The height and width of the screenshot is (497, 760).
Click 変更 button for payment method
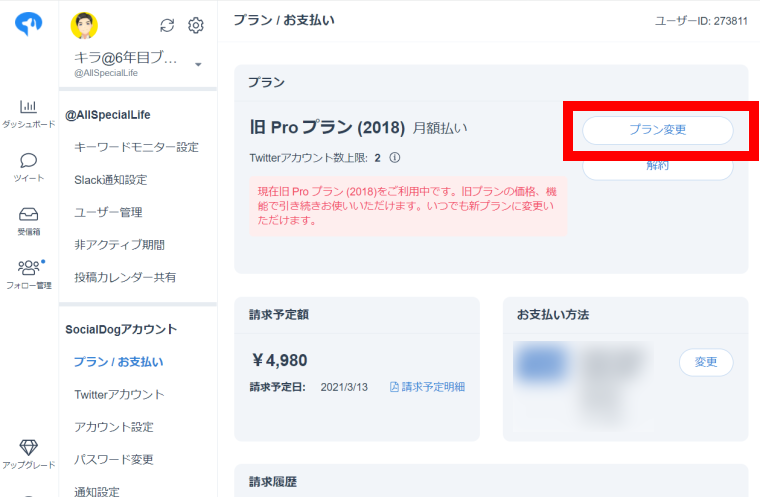pyautogui.click(x=705, y=362)
